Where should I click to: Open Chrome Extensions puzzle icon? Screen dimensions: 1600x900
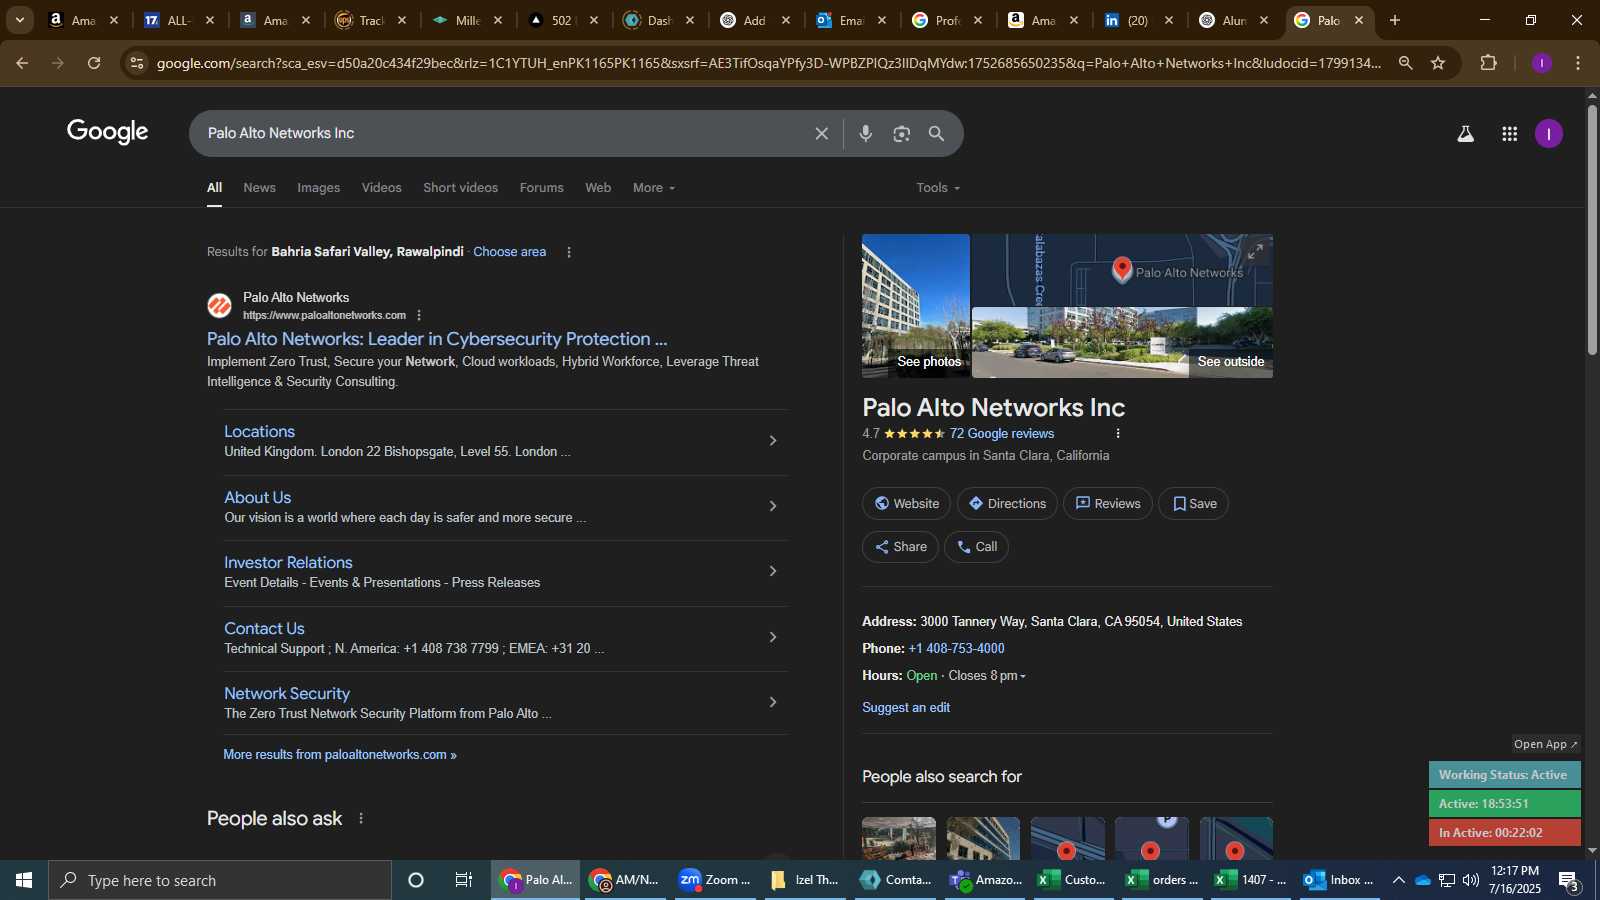pos(1488,63)
